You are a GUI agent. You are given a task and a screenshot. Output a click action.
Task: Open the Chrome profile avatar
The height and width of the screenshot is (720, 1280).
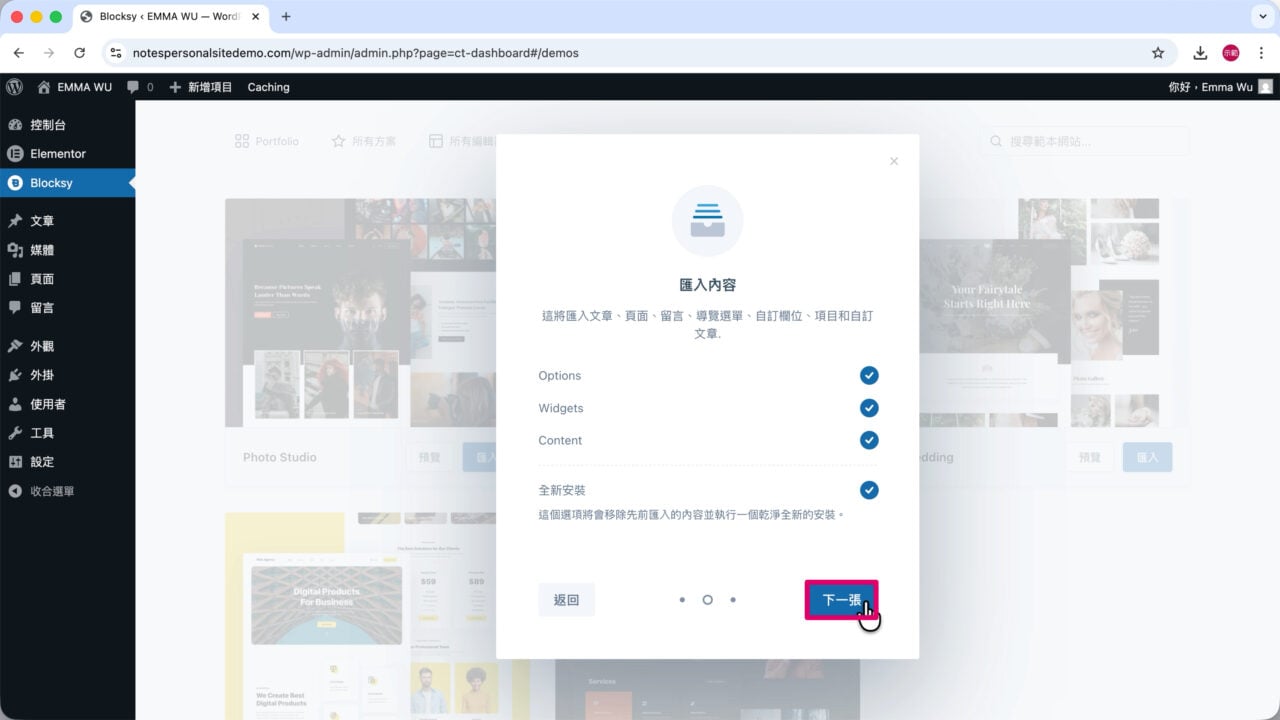pos(1231,53)
